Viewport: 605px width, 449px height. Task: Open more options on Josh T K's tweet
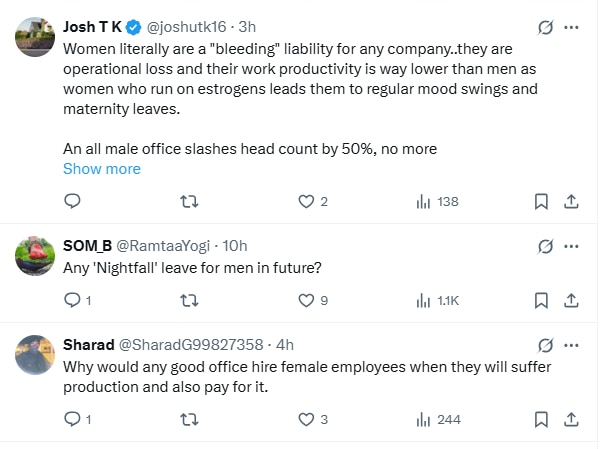pos(572,27)
